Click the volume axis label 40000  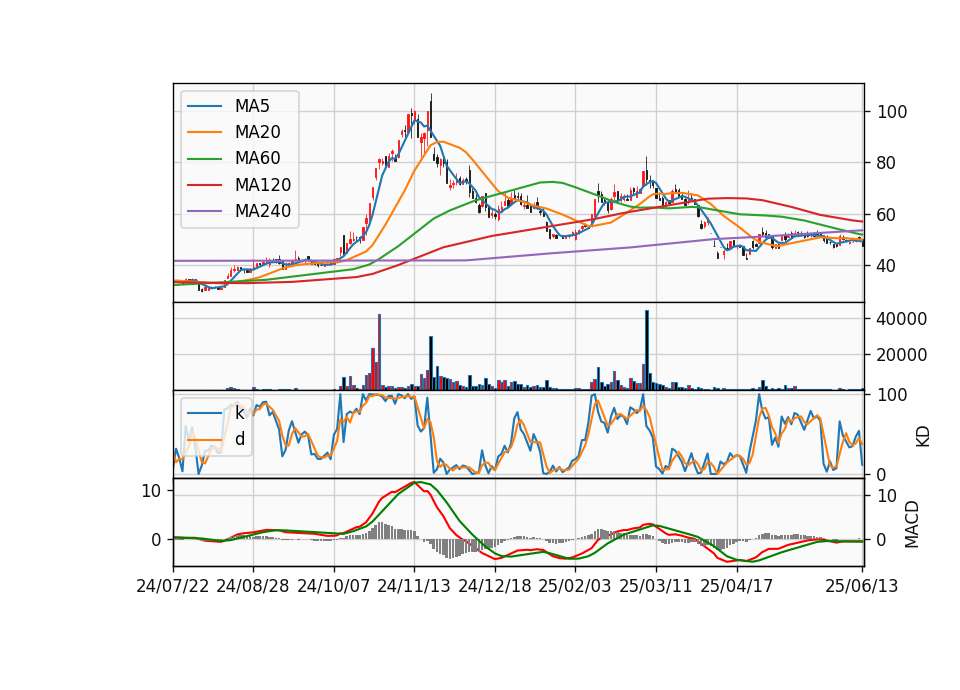click(x=902, y=319)
